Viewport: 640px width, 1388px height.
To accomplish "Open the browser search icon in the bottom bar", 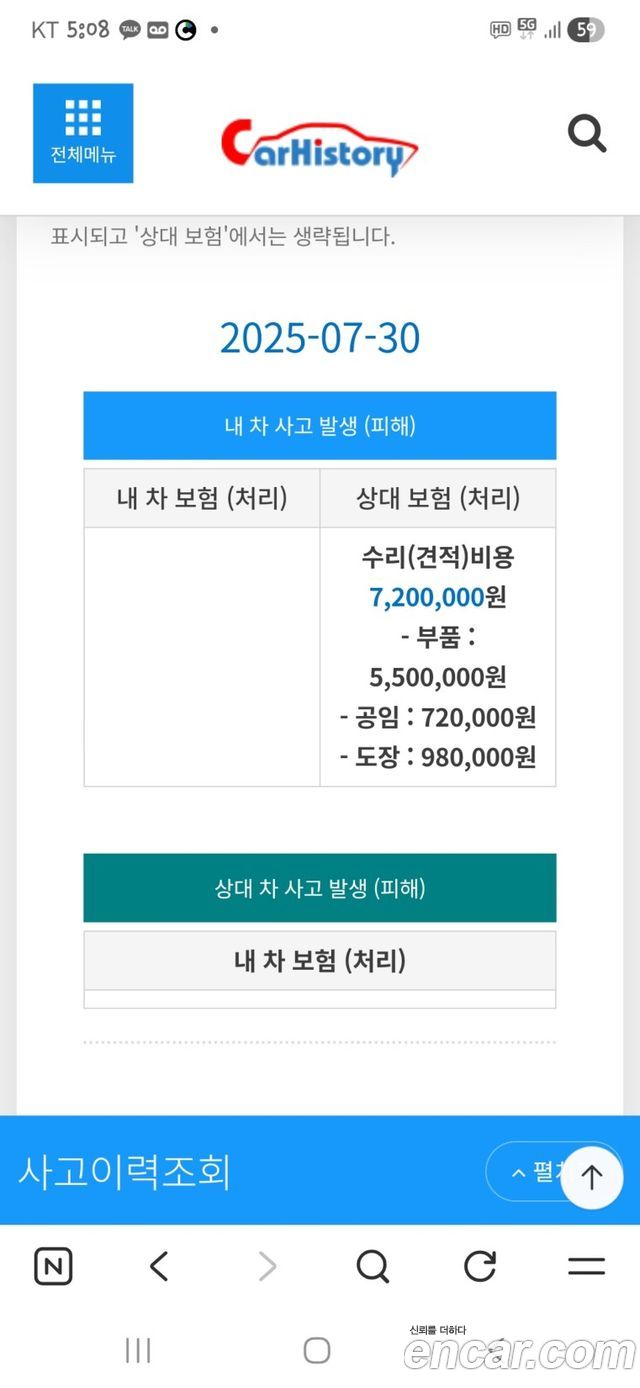I will click(x=373, y=1267).
